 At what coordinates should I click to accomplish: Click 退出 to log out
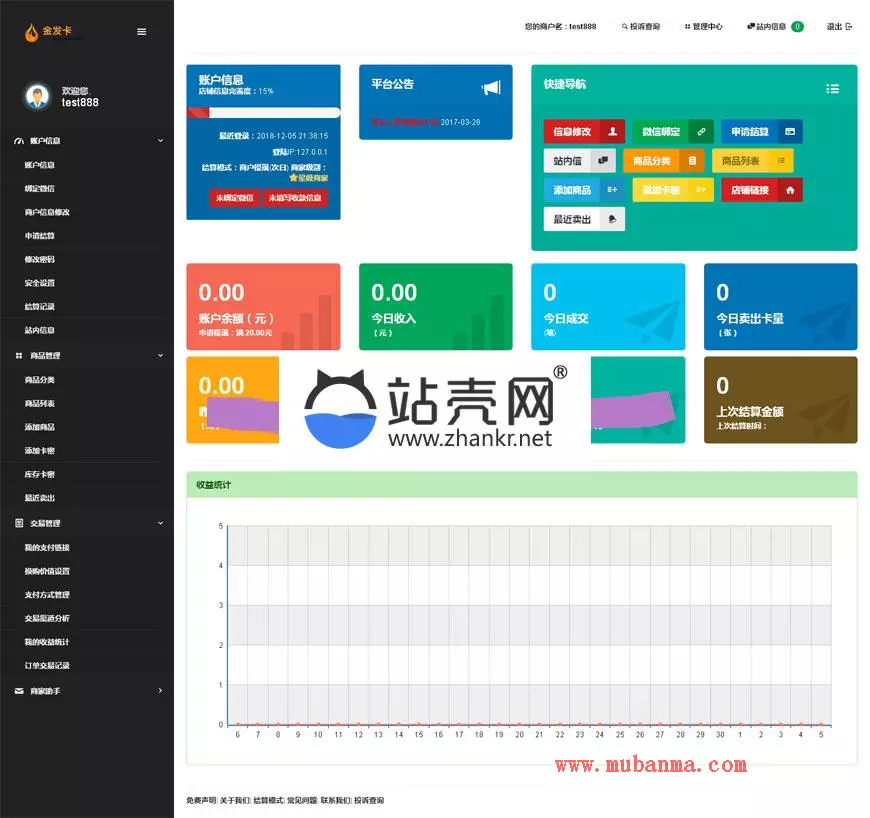(839, 27)
